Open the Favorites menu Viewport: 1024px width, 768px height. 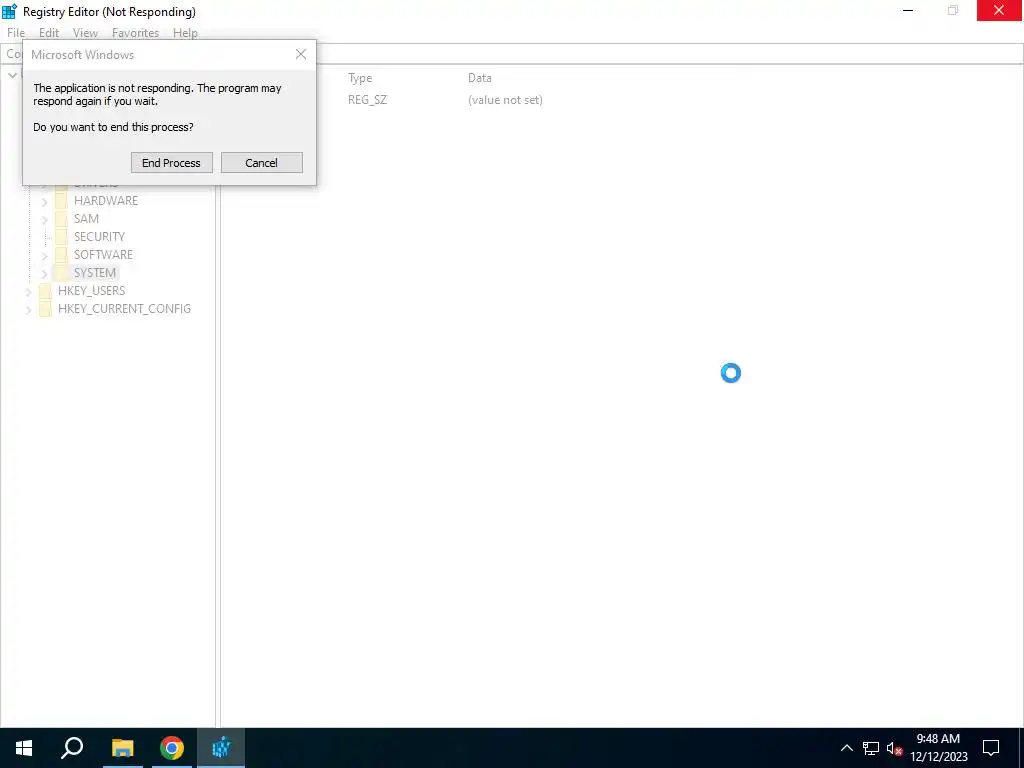135,33
